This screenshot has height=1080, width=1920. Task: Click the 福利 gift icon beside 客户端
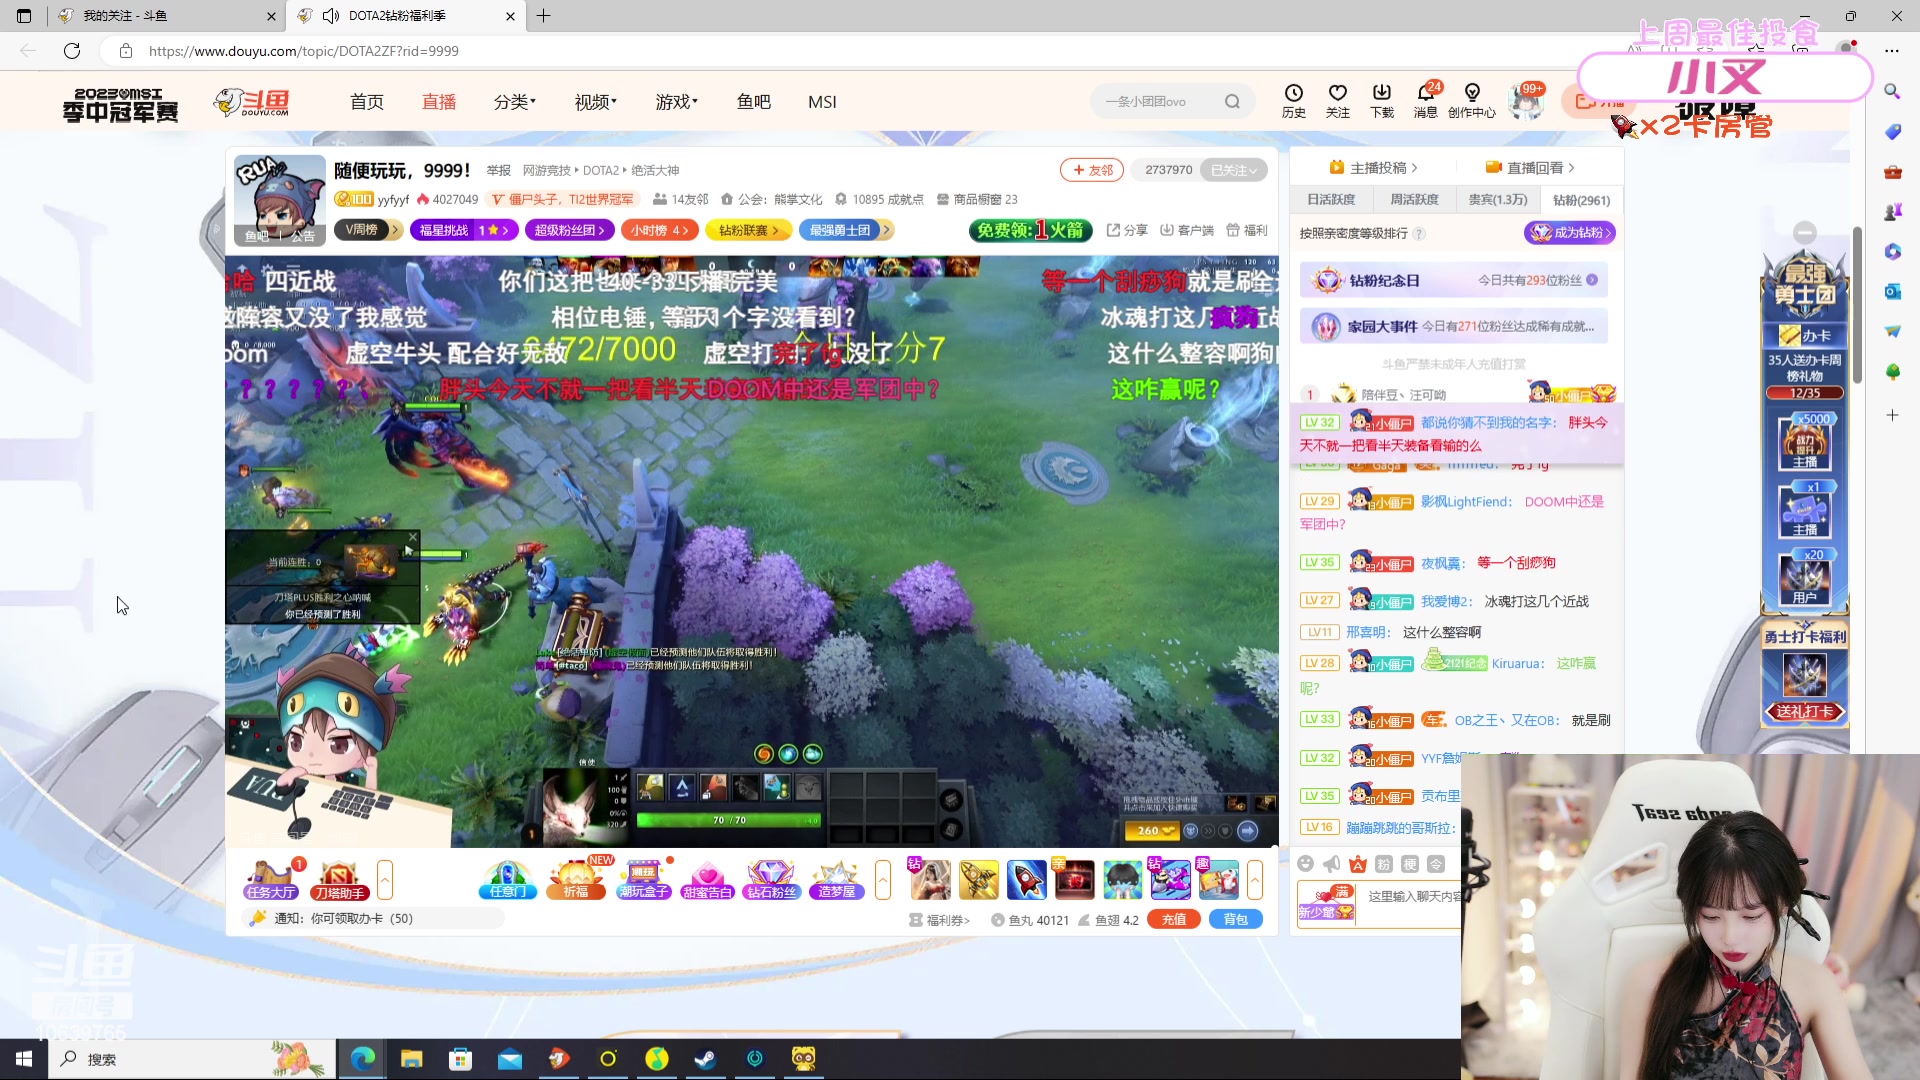1247,230
